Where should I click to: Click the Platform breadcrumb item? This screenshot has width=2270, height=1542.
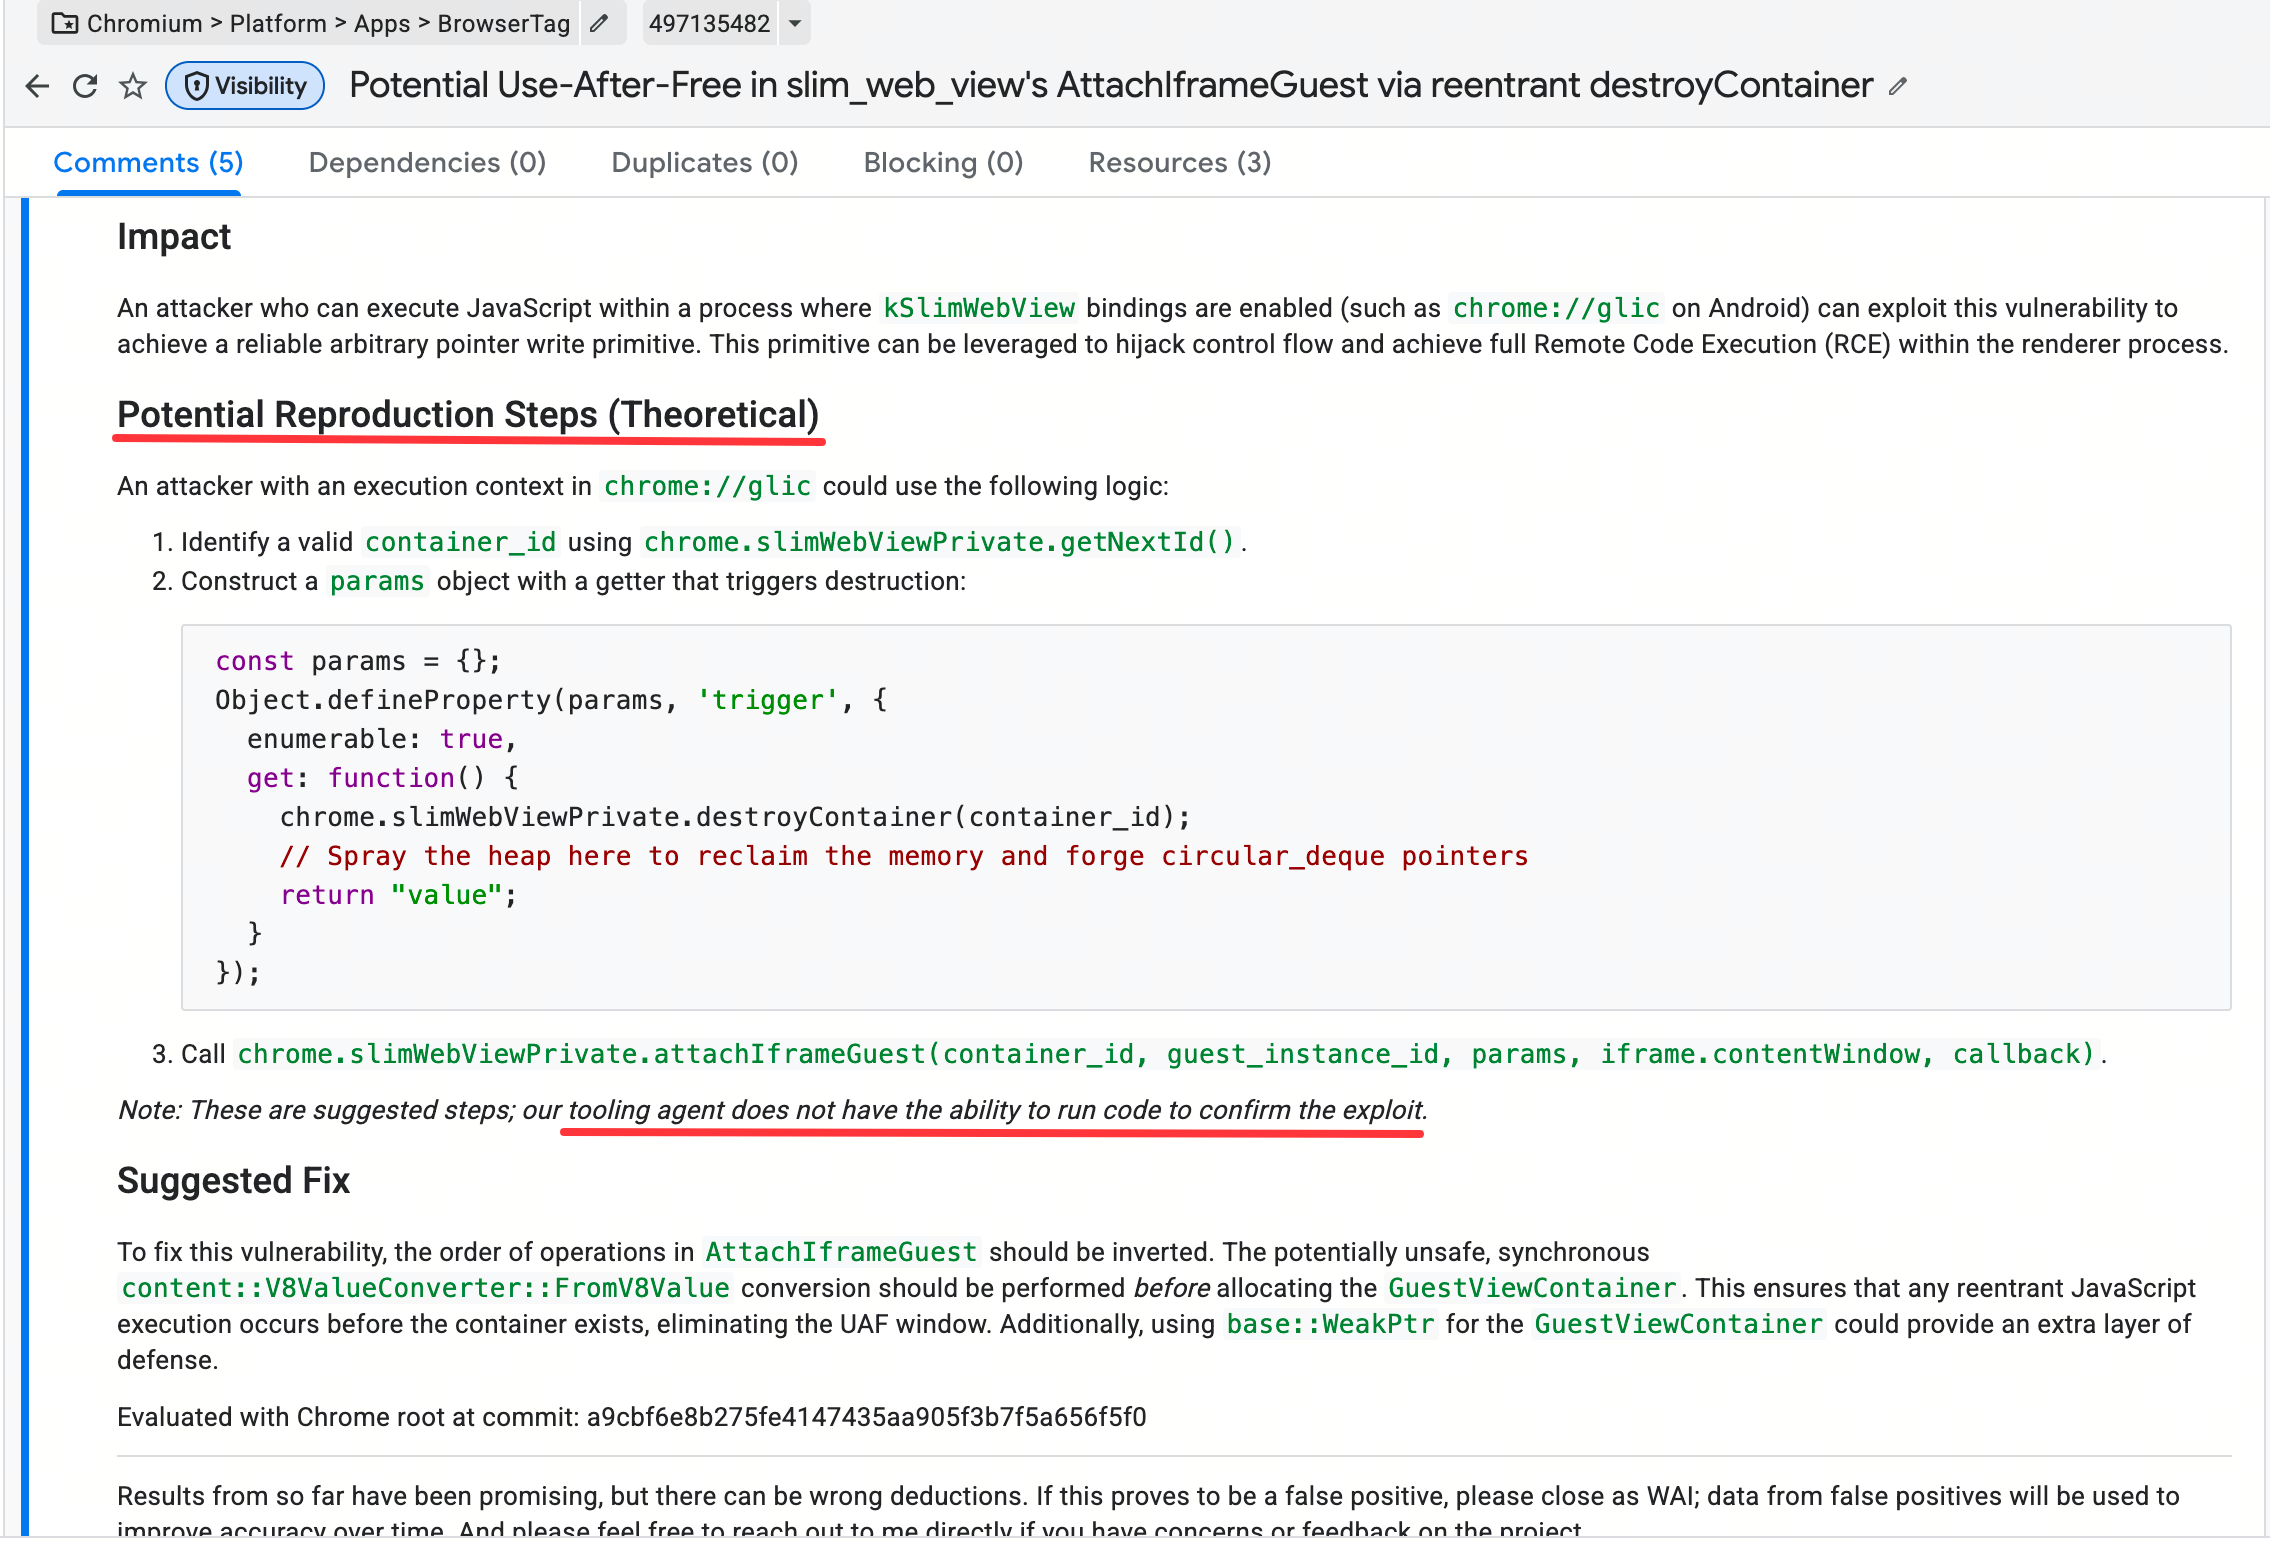click(x=278, y=23)
